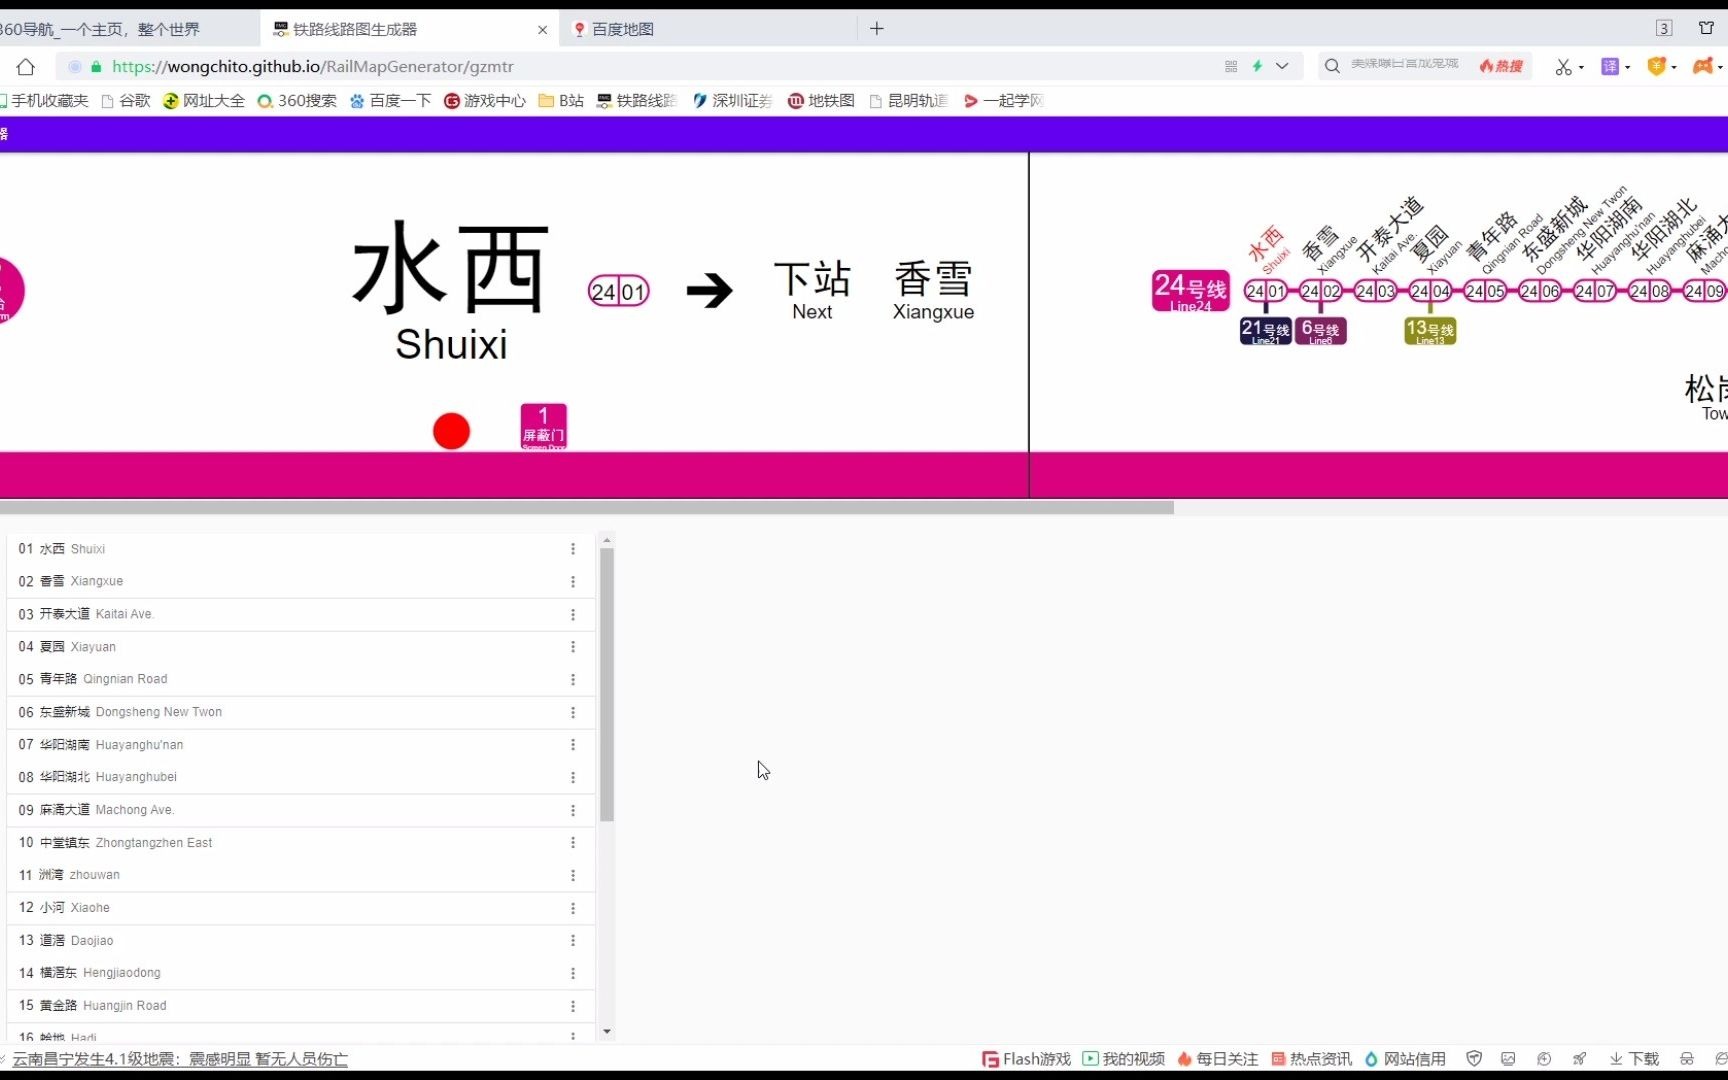Screen dimensions: 1728x1080
Task: Open more options for 04 夏园 Xiayuan
Action: tap(573, 647)
